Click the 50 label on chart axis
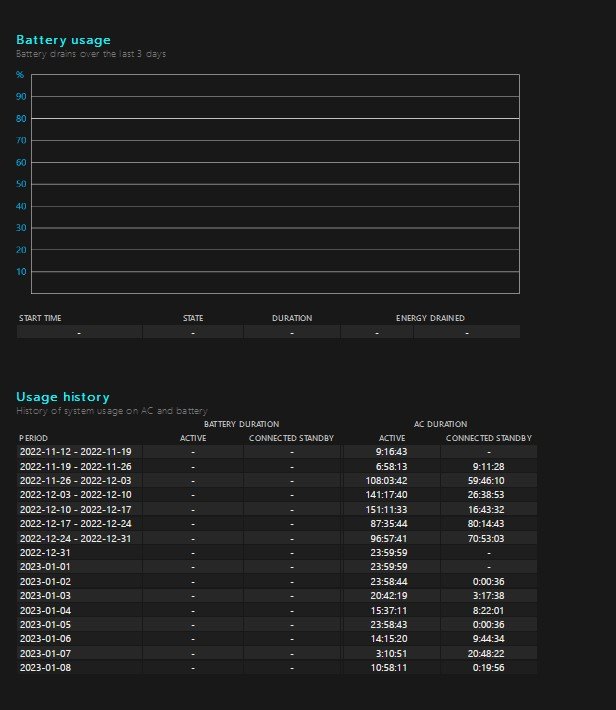This screenshot has height=710, width=616. tap(21, 184)
